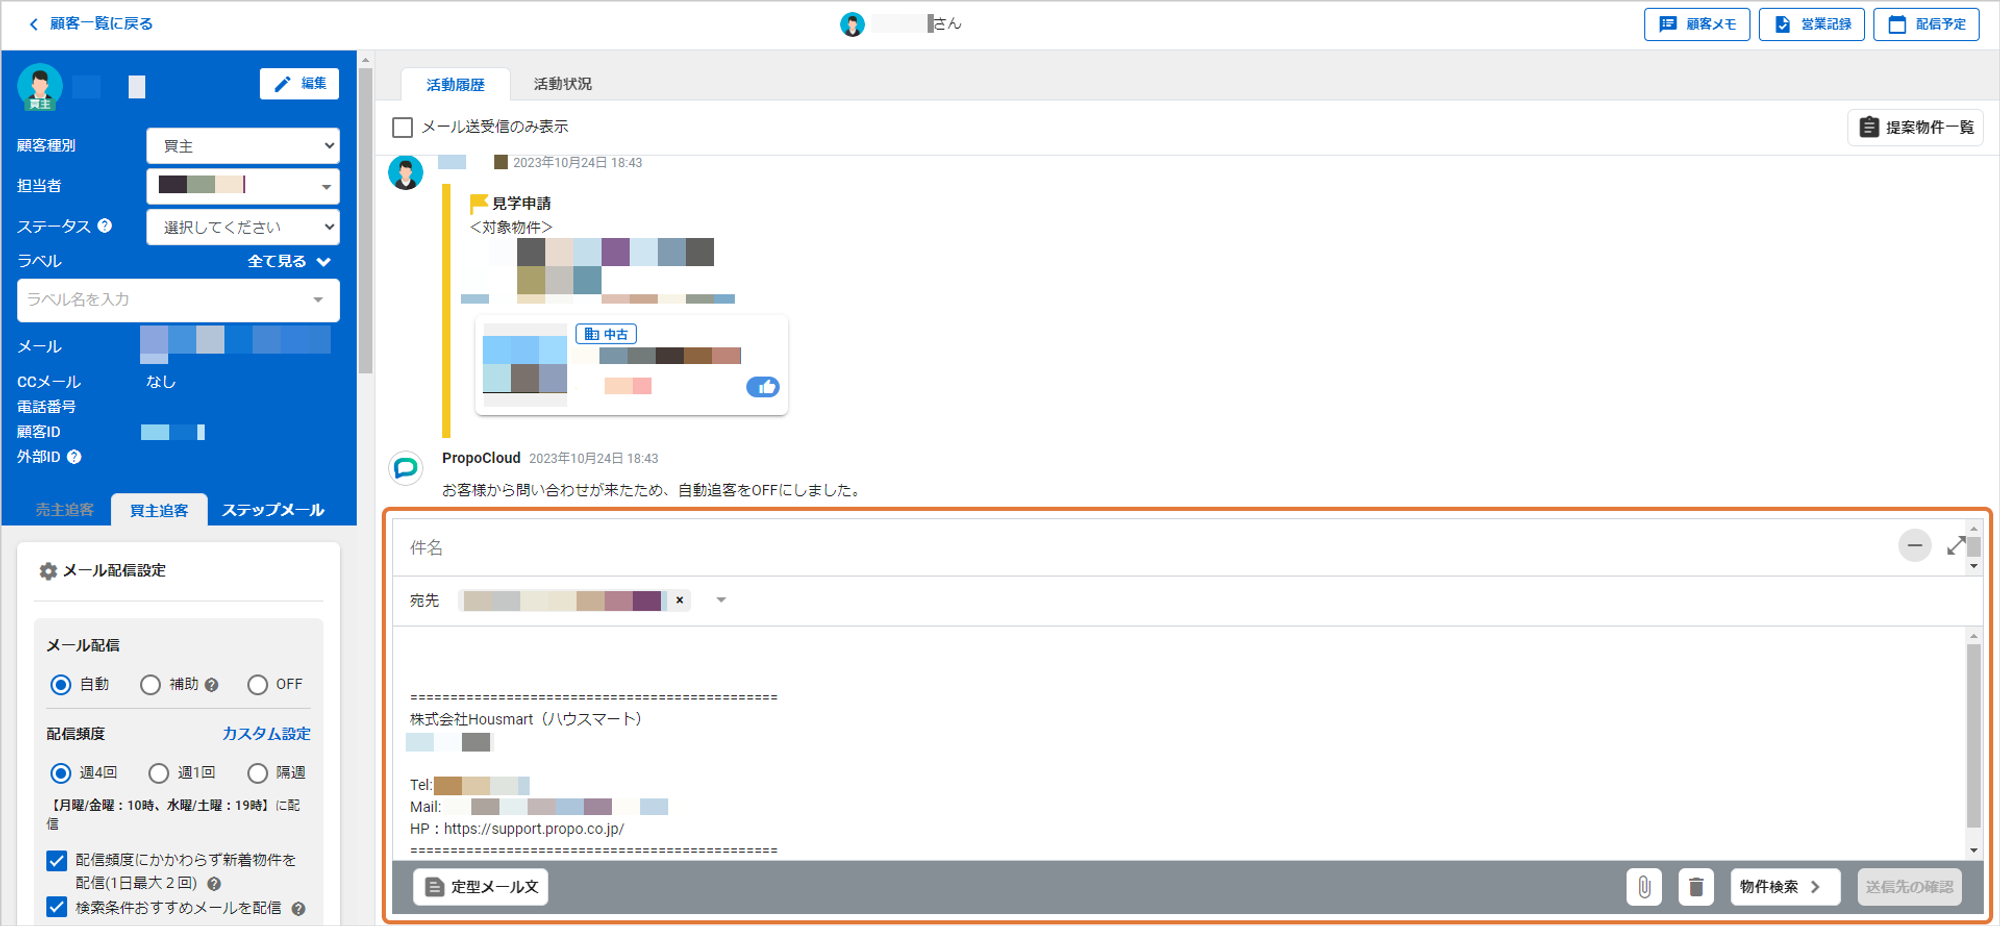Click the https://support.propo.co.jp/ text
Image resolution: width=2000 pixels, height=926 pixels.
click(533, 829)
